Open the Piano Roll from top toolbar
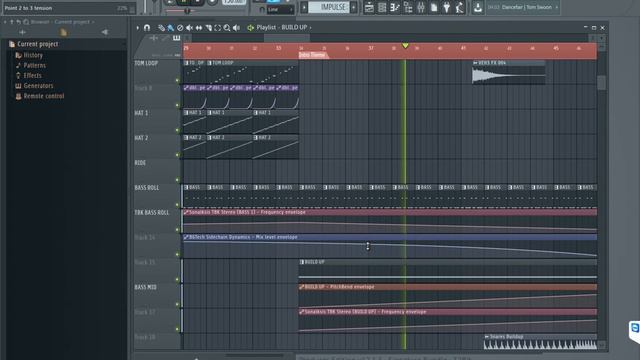Viewport: 640px width, 360px height. 395,7
